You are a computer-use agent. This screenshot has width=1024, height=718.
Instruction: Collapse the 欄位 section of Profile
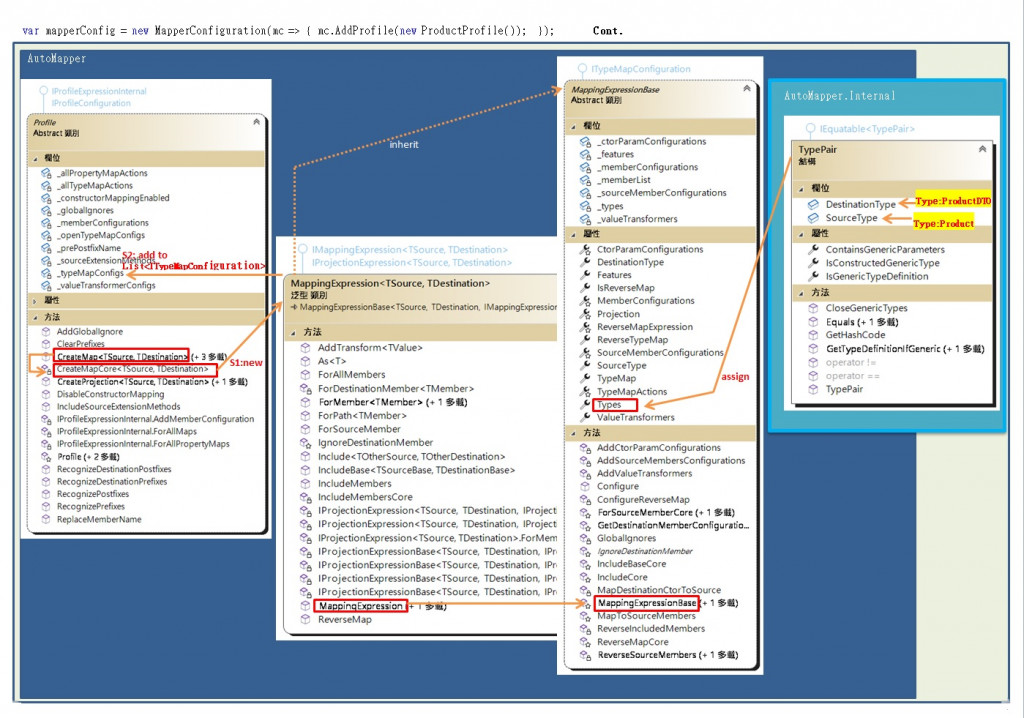pyautogui.click(x=35, y=159)
